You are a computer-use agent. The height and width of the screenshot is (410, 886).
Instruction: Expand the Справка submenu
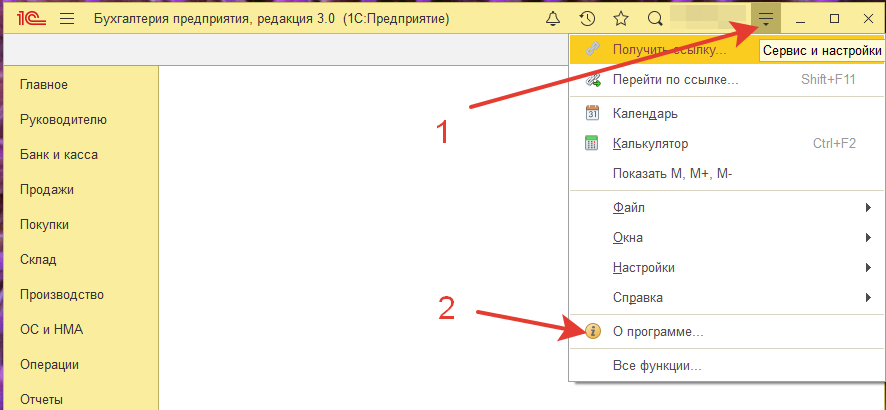pos(725,297)
